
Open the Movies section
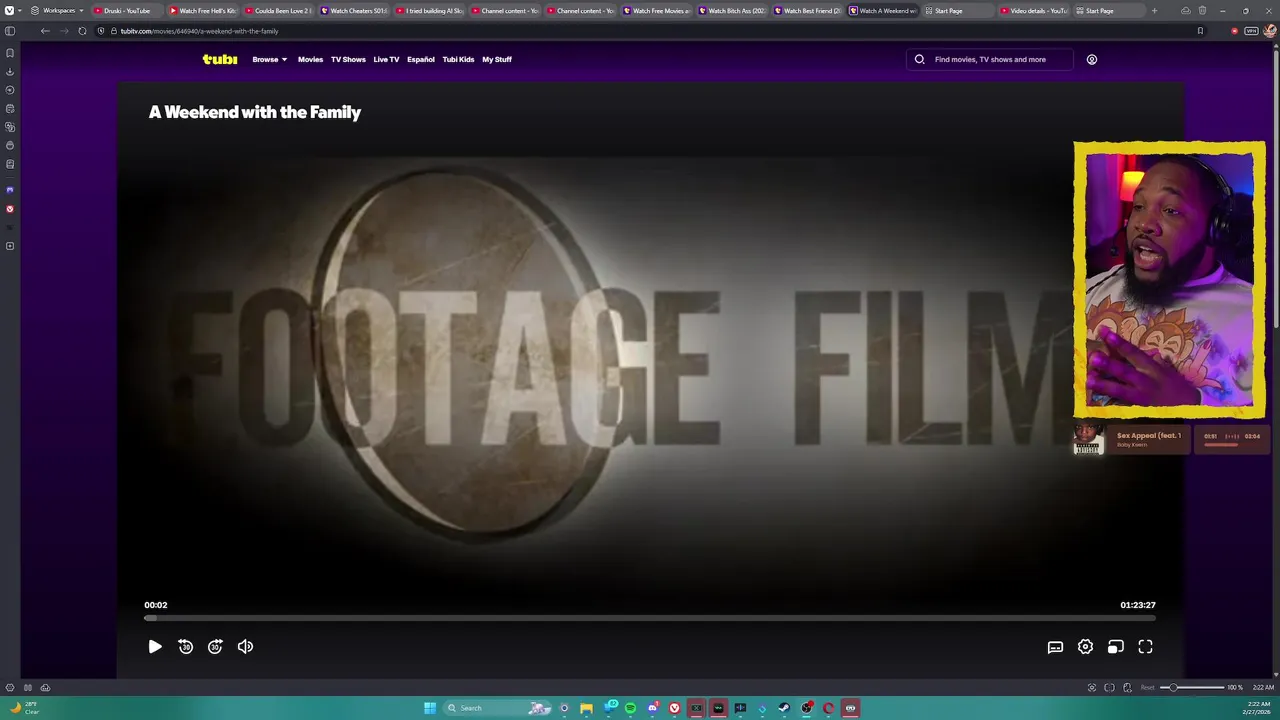coord(310,59)
